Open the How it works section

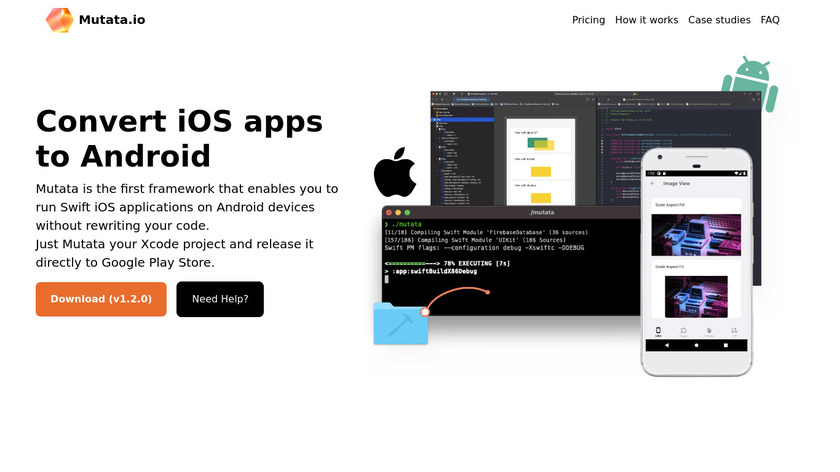pos(647,20)
